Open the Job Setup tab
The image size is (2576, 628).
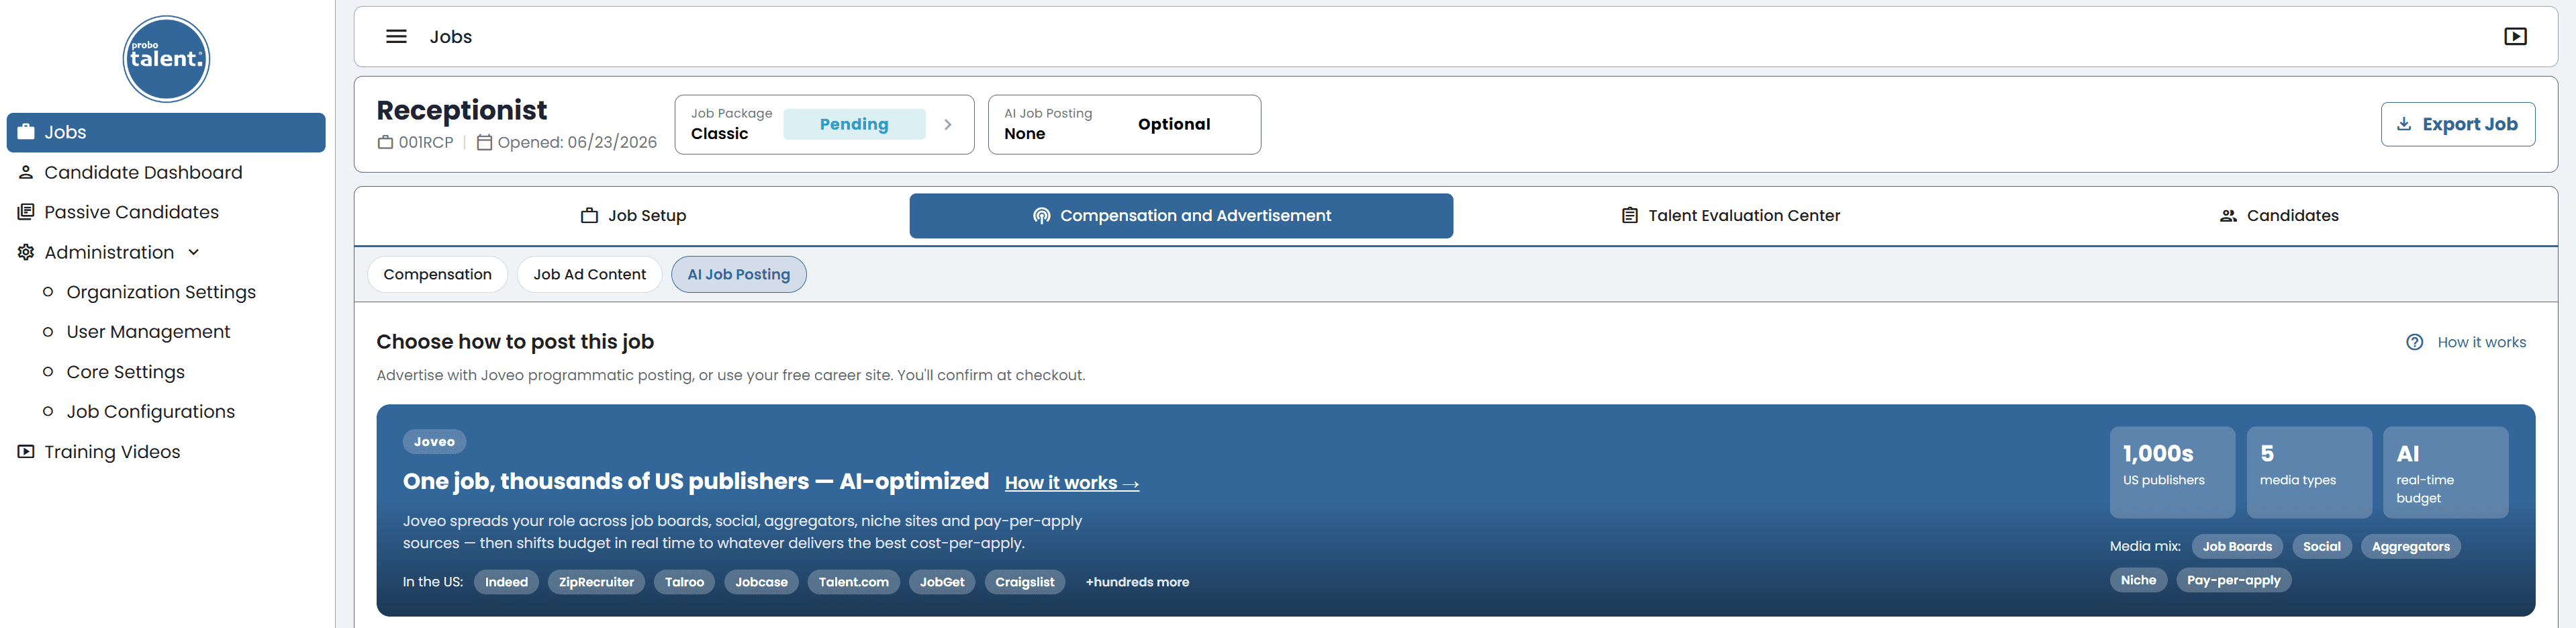(634, 216)
